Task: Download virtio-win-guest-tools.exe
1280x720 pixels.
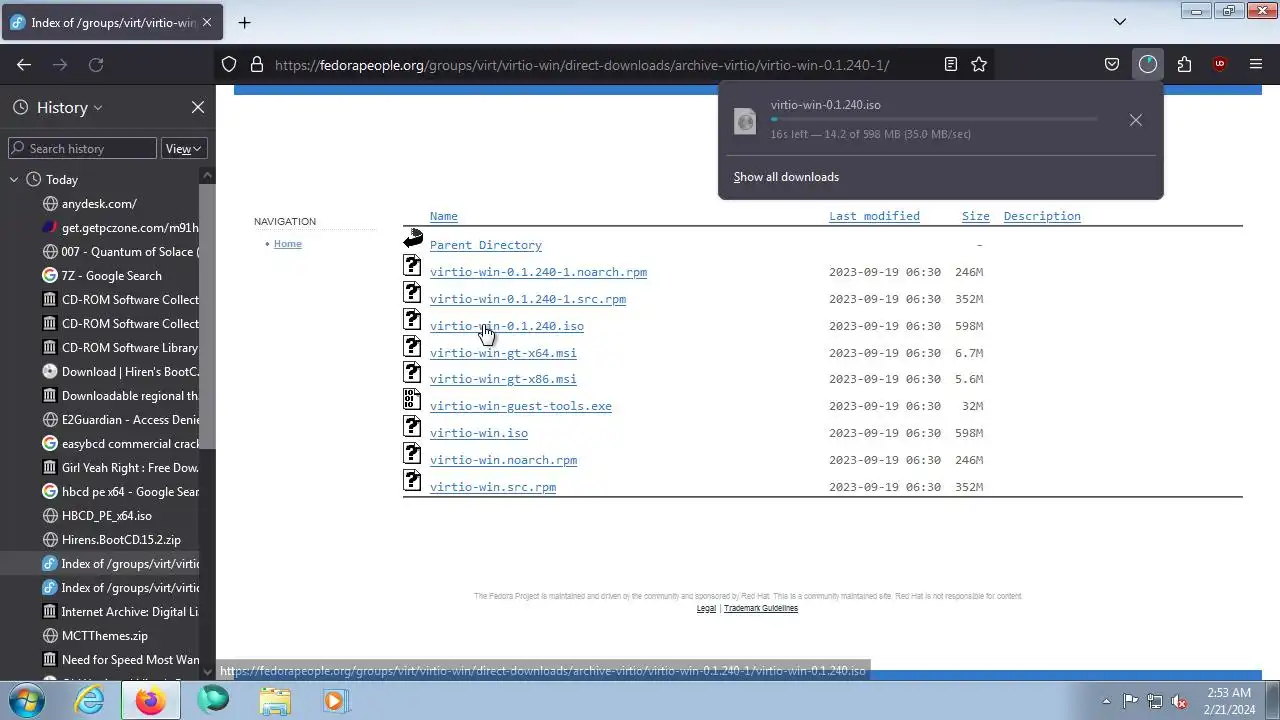Action: click(x=521, y=406)
